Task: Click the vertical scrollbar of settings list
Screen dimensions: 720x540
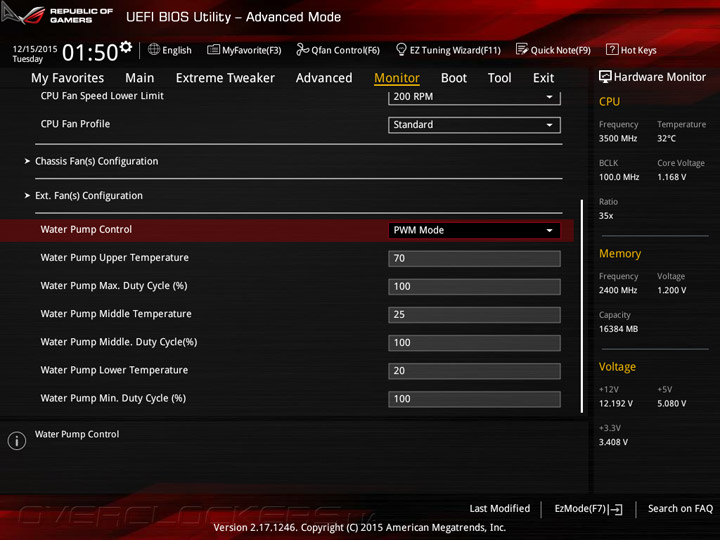Action: tap(582, 306)
